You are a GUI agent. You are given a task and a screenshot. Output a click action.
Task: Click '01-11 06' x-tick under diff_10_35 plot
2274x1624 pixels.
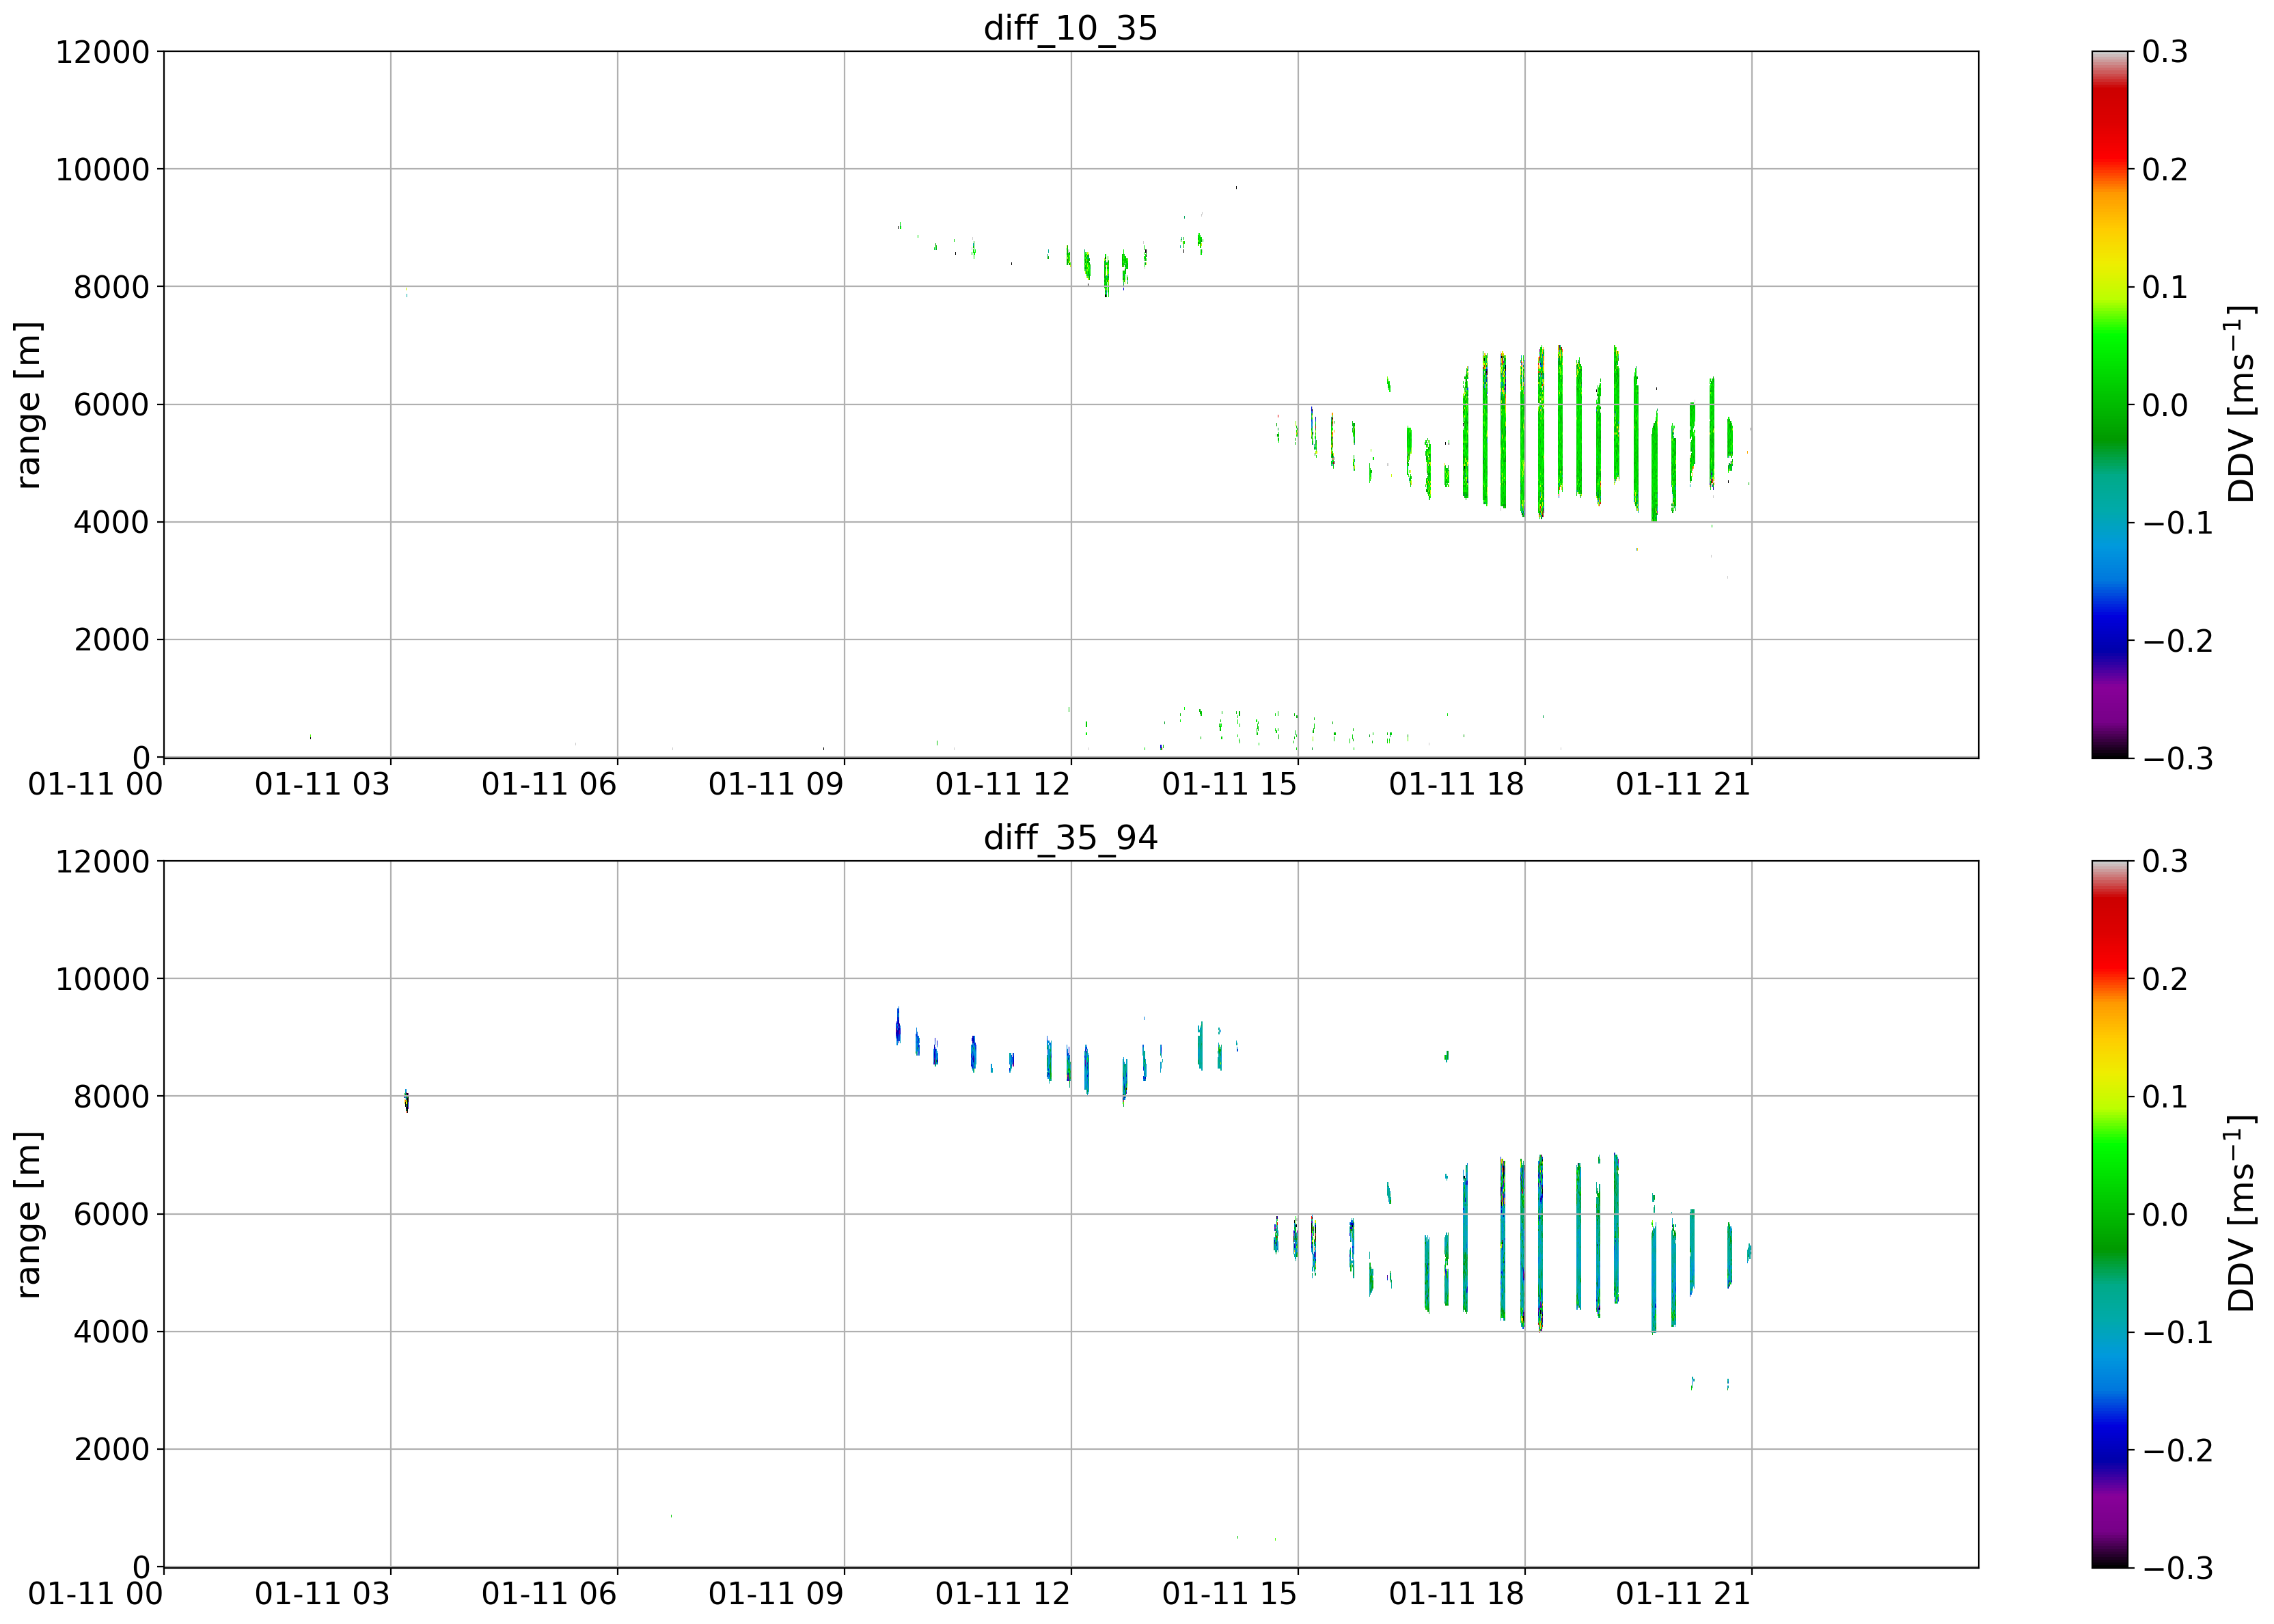[x=549, y=784]
